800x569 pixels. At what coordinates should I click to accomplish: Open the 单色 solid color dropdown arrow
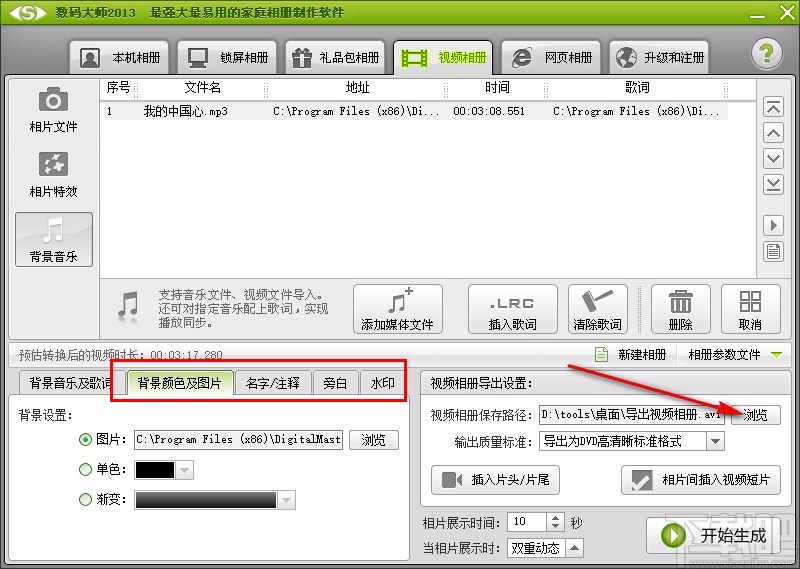(184, 470)
